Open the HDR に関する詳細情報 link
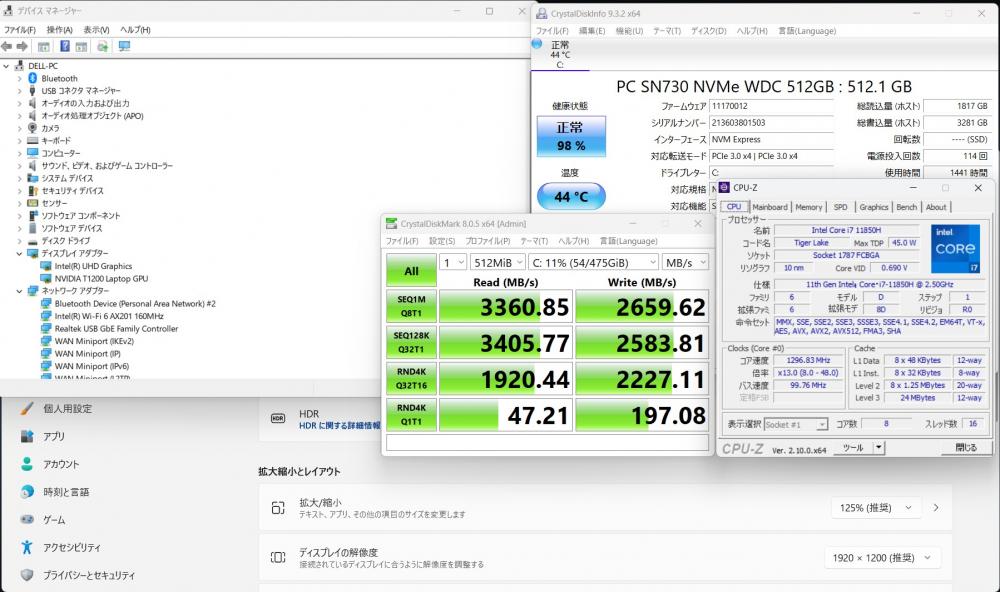Screen dimensions: 1000x592 pyautogui.click(x=340, y=426)
